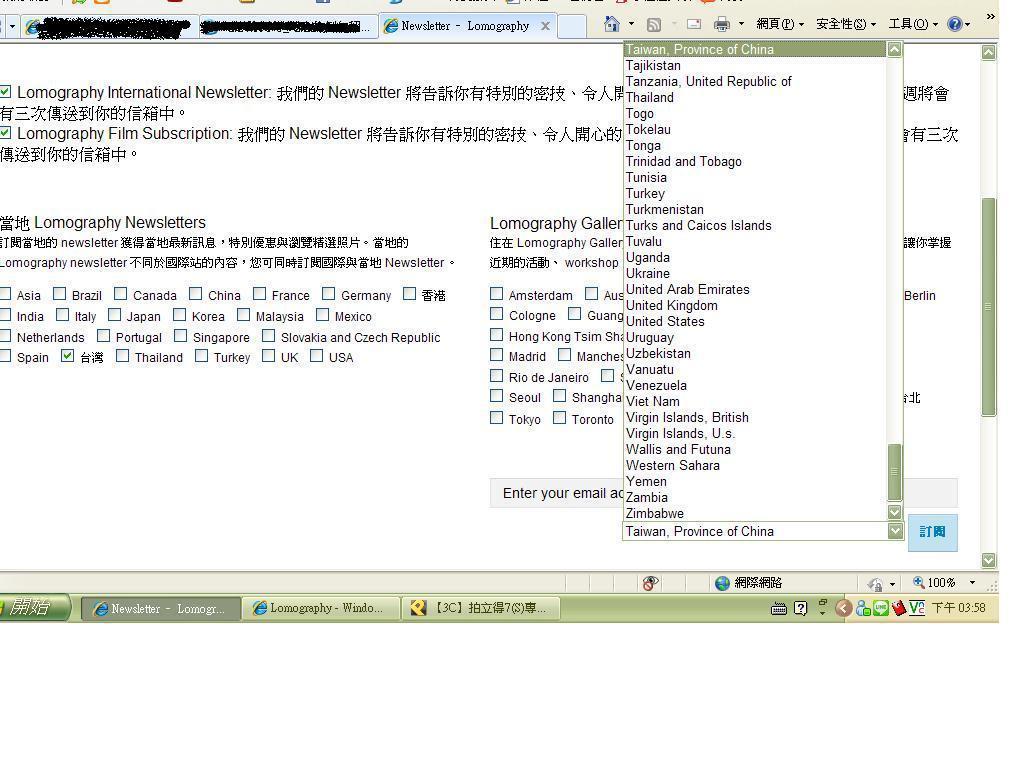
Task: Open the browser Home page icon
Action: click(x=611, y=25)
